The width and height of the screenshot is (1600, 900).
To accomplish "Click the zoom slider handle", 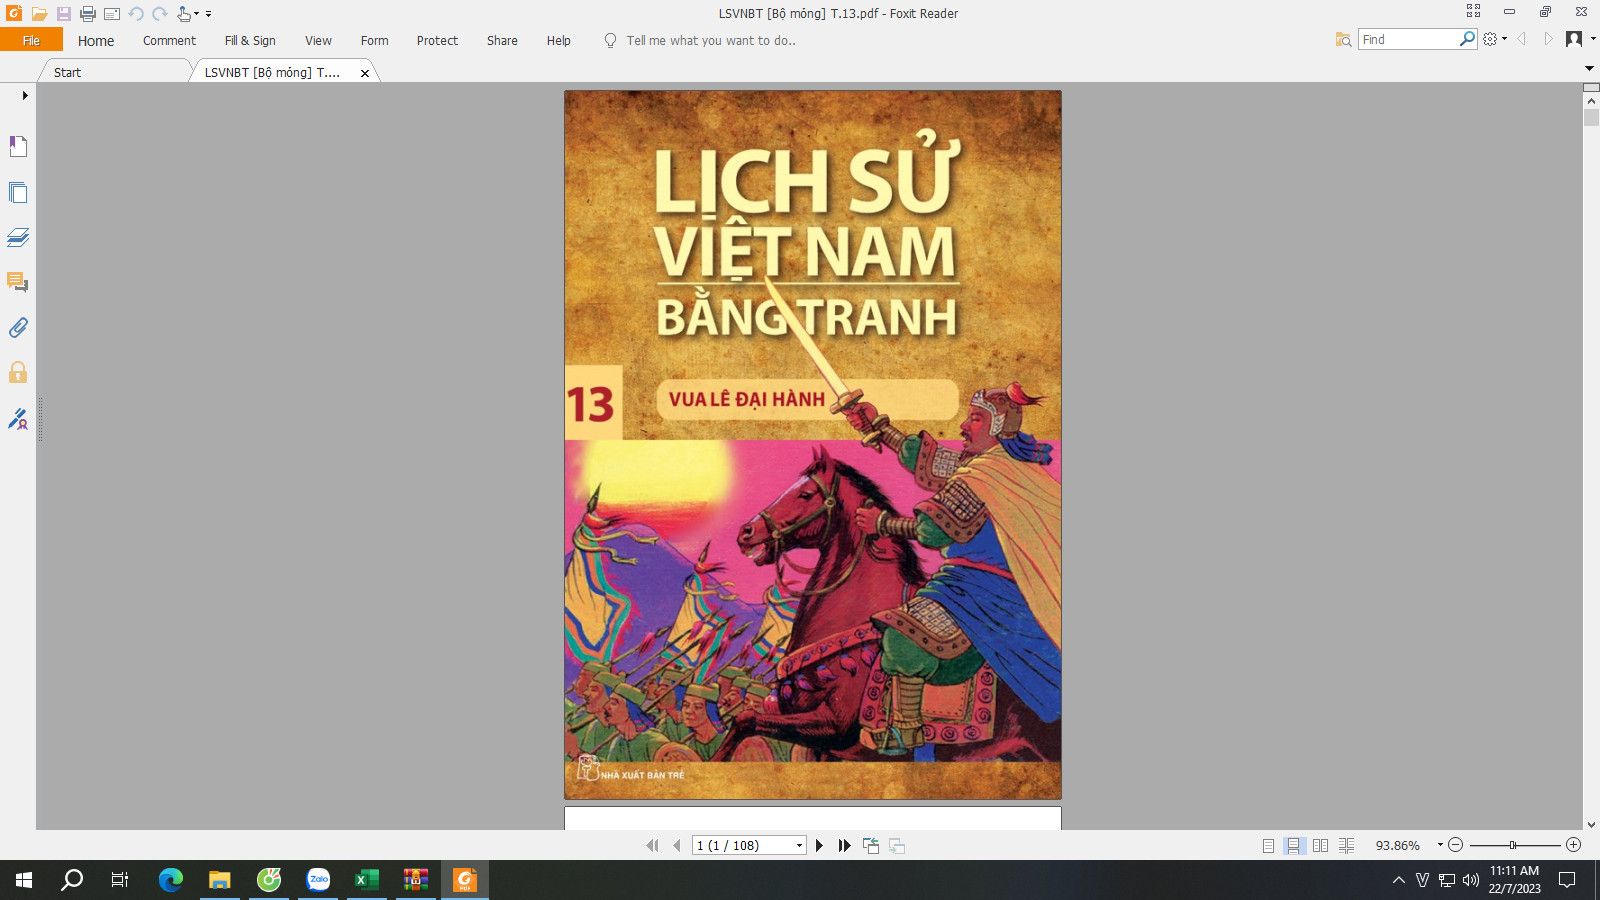I will coord(1513,845).
